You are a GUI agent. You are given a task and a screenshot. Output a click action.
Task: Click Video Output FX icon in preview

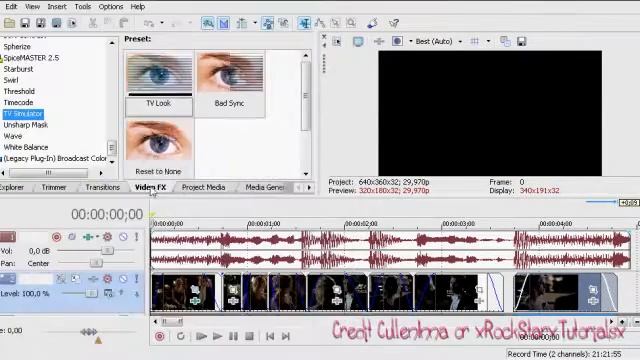coord(379,41)
